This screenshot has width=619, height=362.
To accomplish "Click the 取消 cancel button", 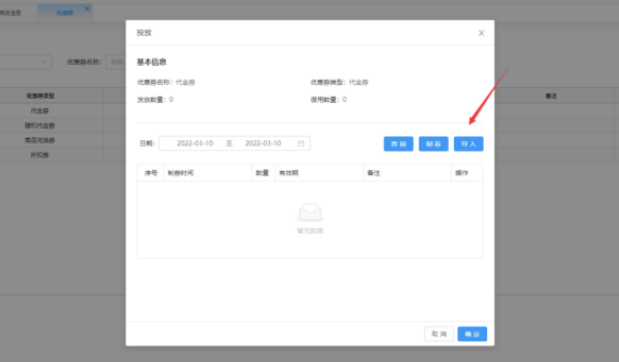I will (x=439, y=334).
